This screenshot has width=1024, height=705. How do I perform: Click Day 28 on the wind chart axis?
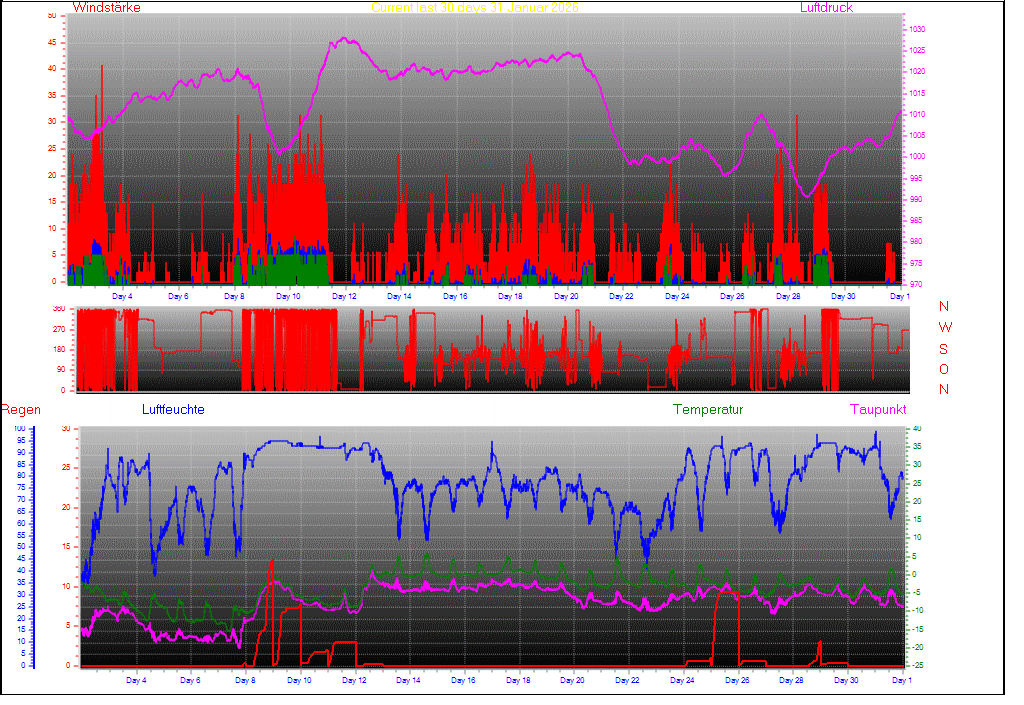[x=789, y=296]
